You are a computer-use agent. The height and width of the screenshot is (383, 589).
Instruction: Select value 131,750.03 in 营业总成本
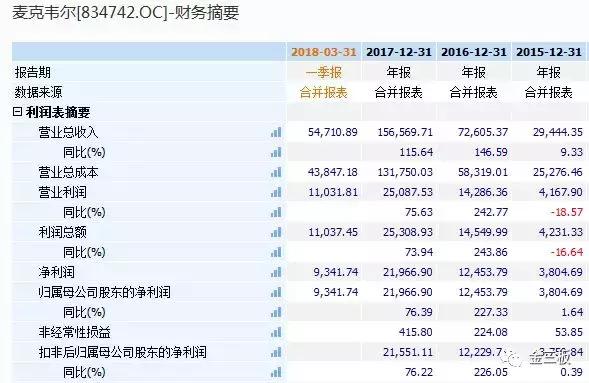click(405, 172)
